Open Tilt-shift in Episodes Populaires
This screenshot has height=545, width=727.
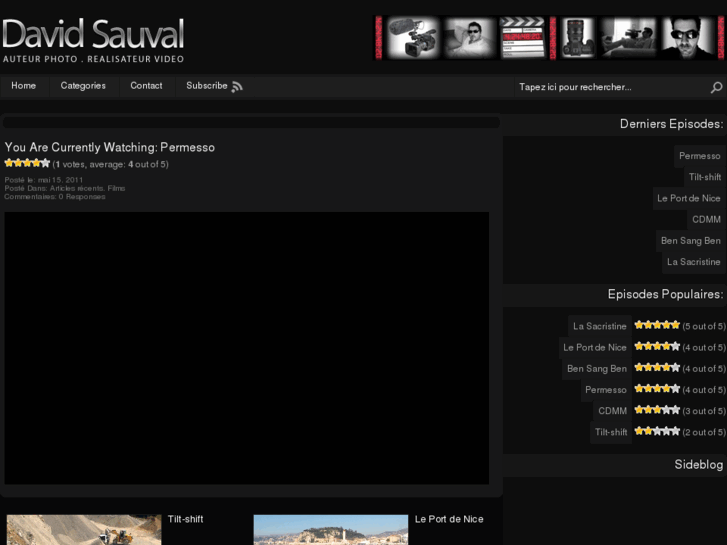click(x=611, y=432)
